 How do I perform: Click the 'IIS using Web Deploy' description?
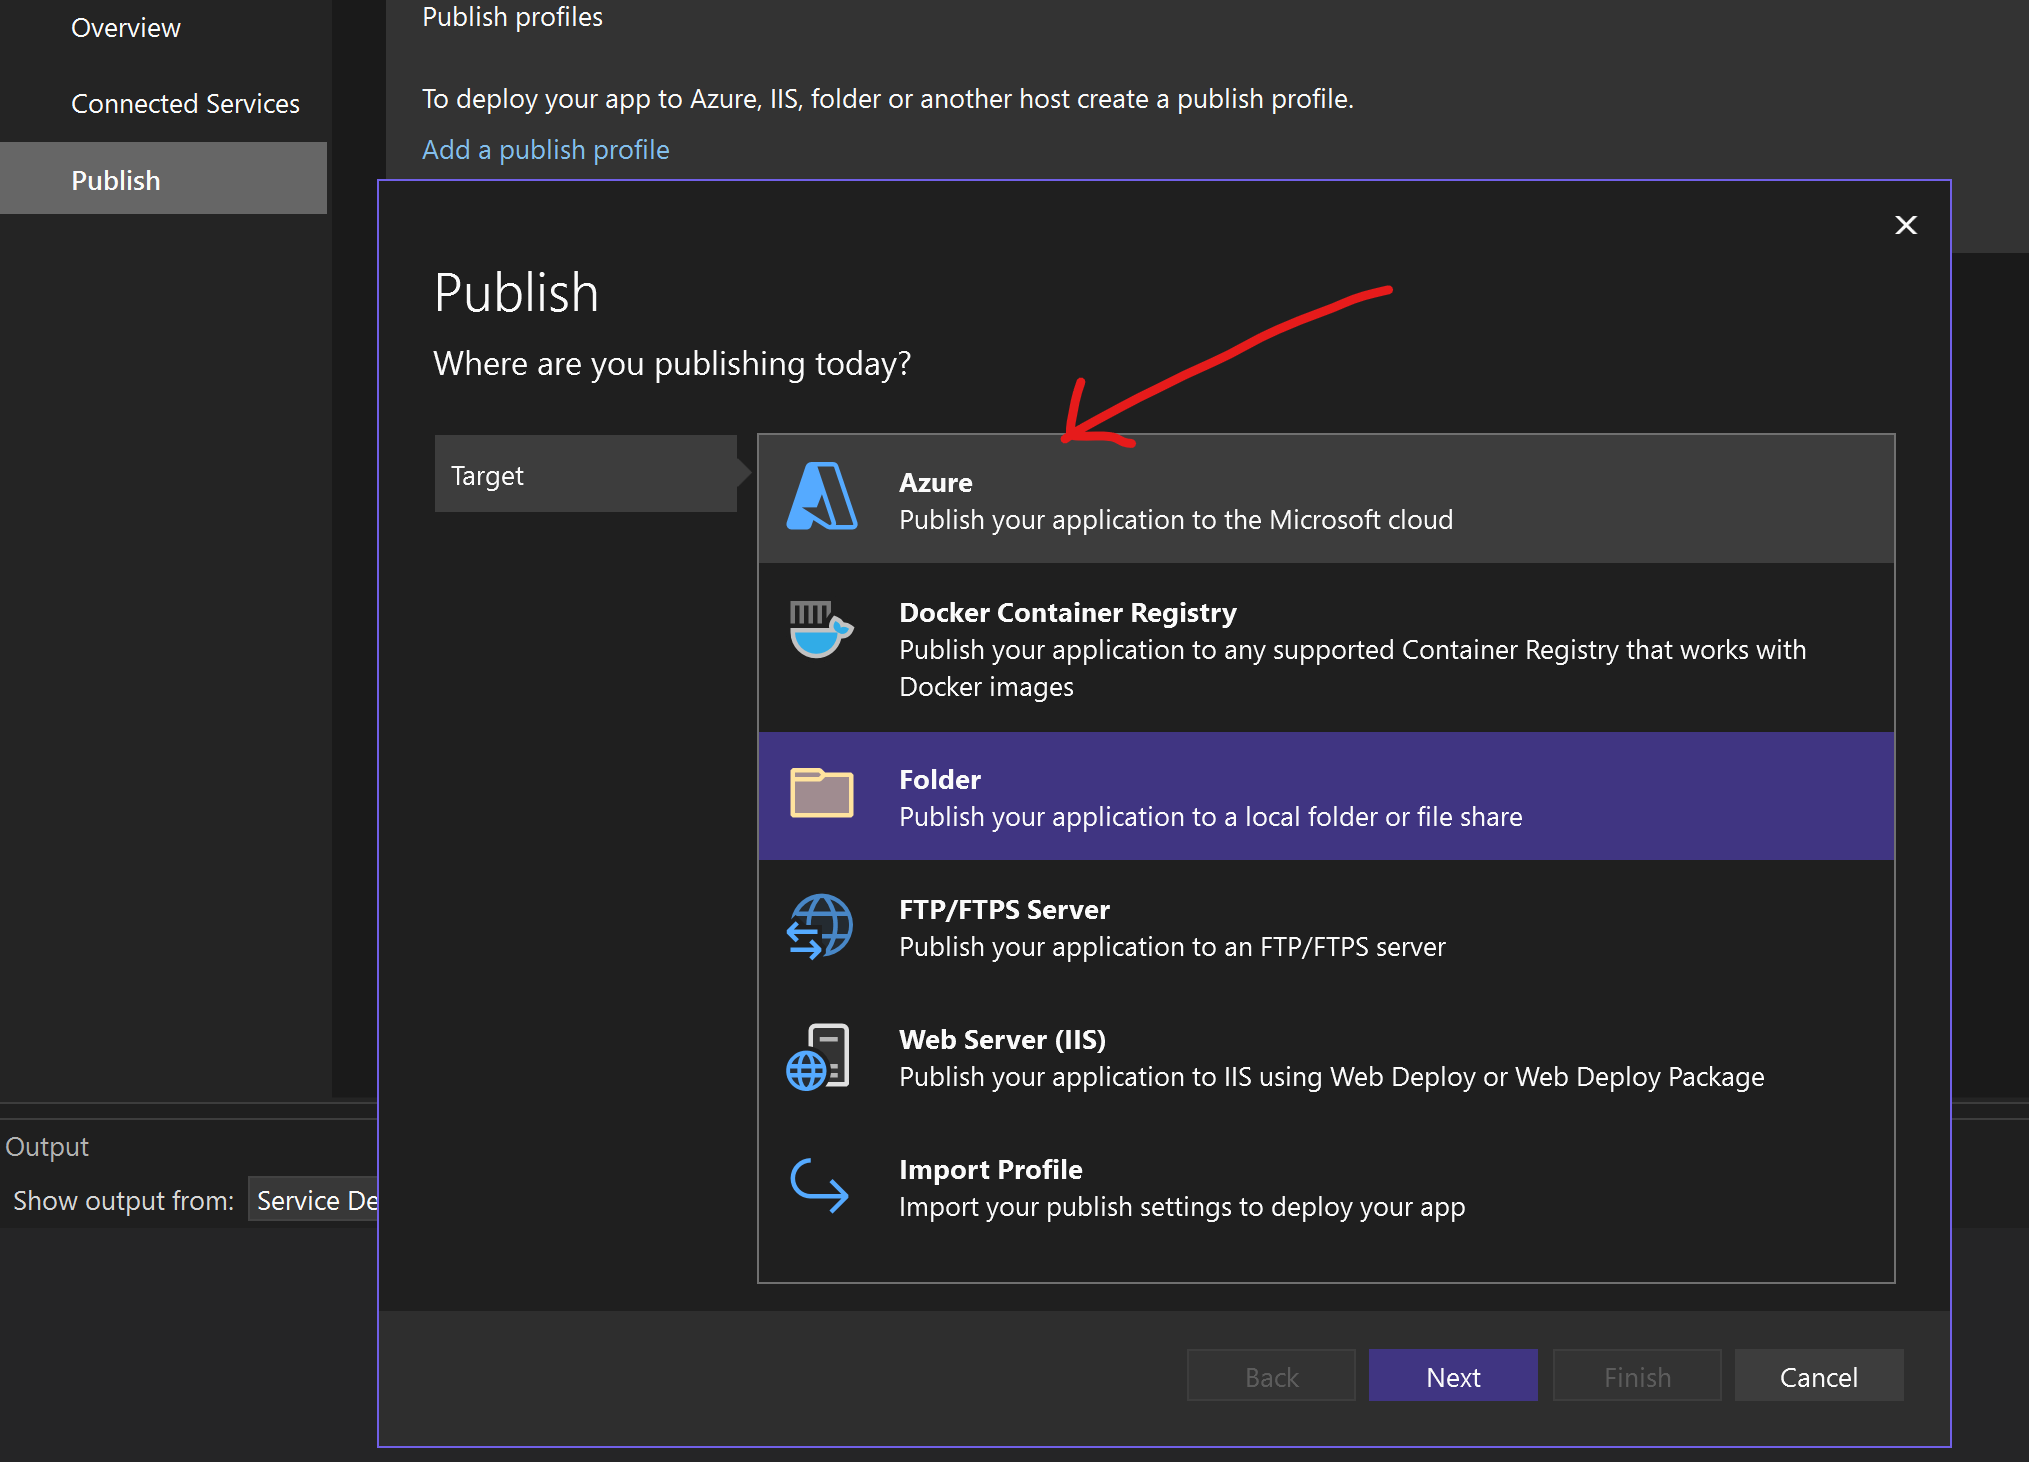coord(1332,1076)
